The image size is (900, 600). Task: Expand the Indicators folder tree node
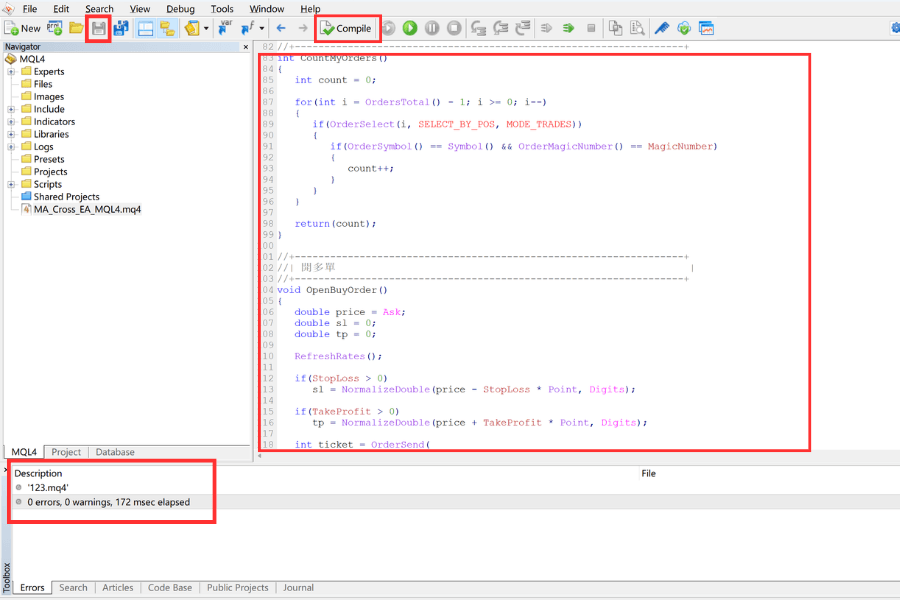pos(11,122)
